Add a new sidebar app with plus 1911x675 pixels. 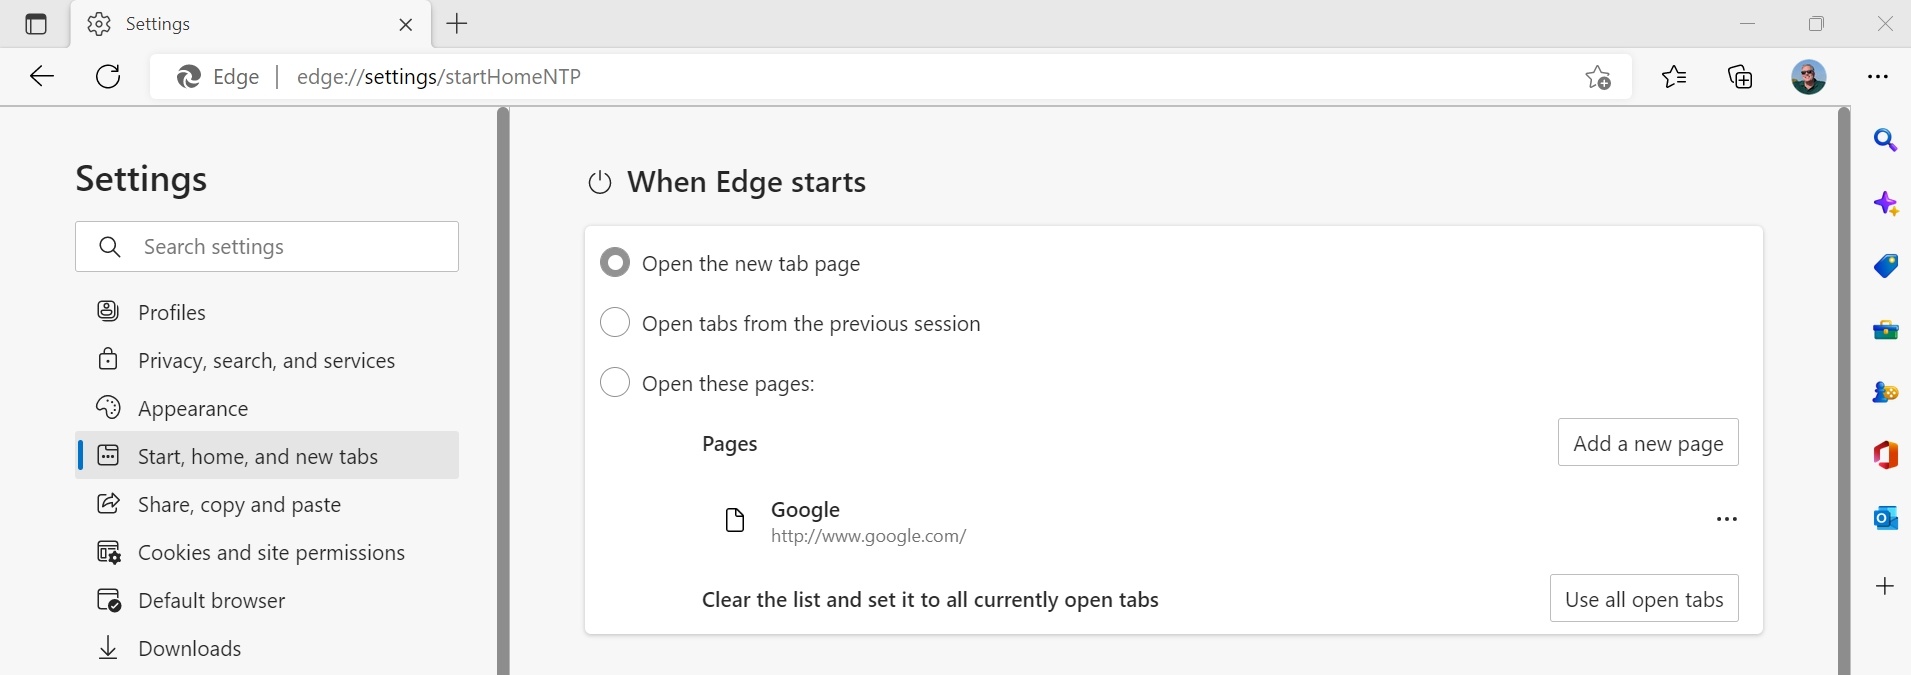tap(1885, 586)
